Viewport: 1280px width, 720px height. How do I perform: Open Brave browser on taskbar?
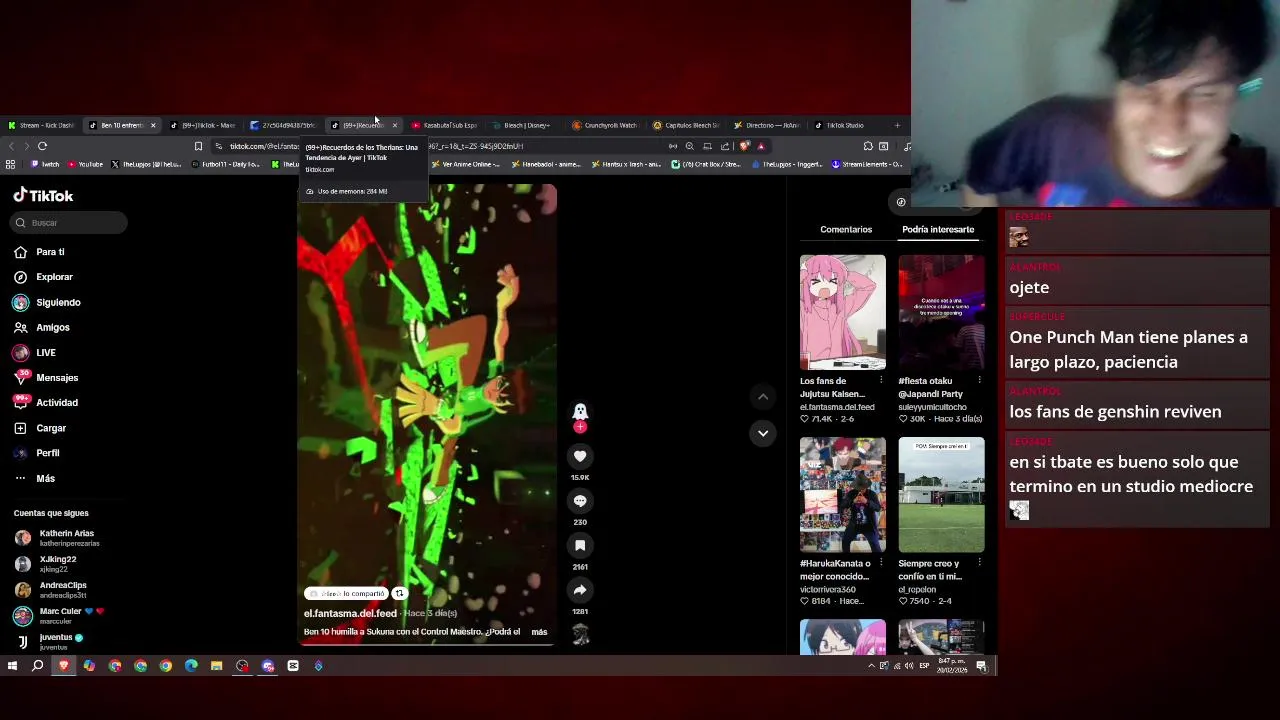pos(64,666)
